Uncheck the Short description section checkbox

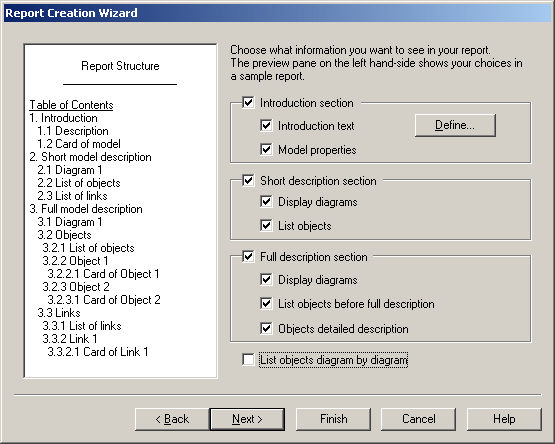(248, 181)
